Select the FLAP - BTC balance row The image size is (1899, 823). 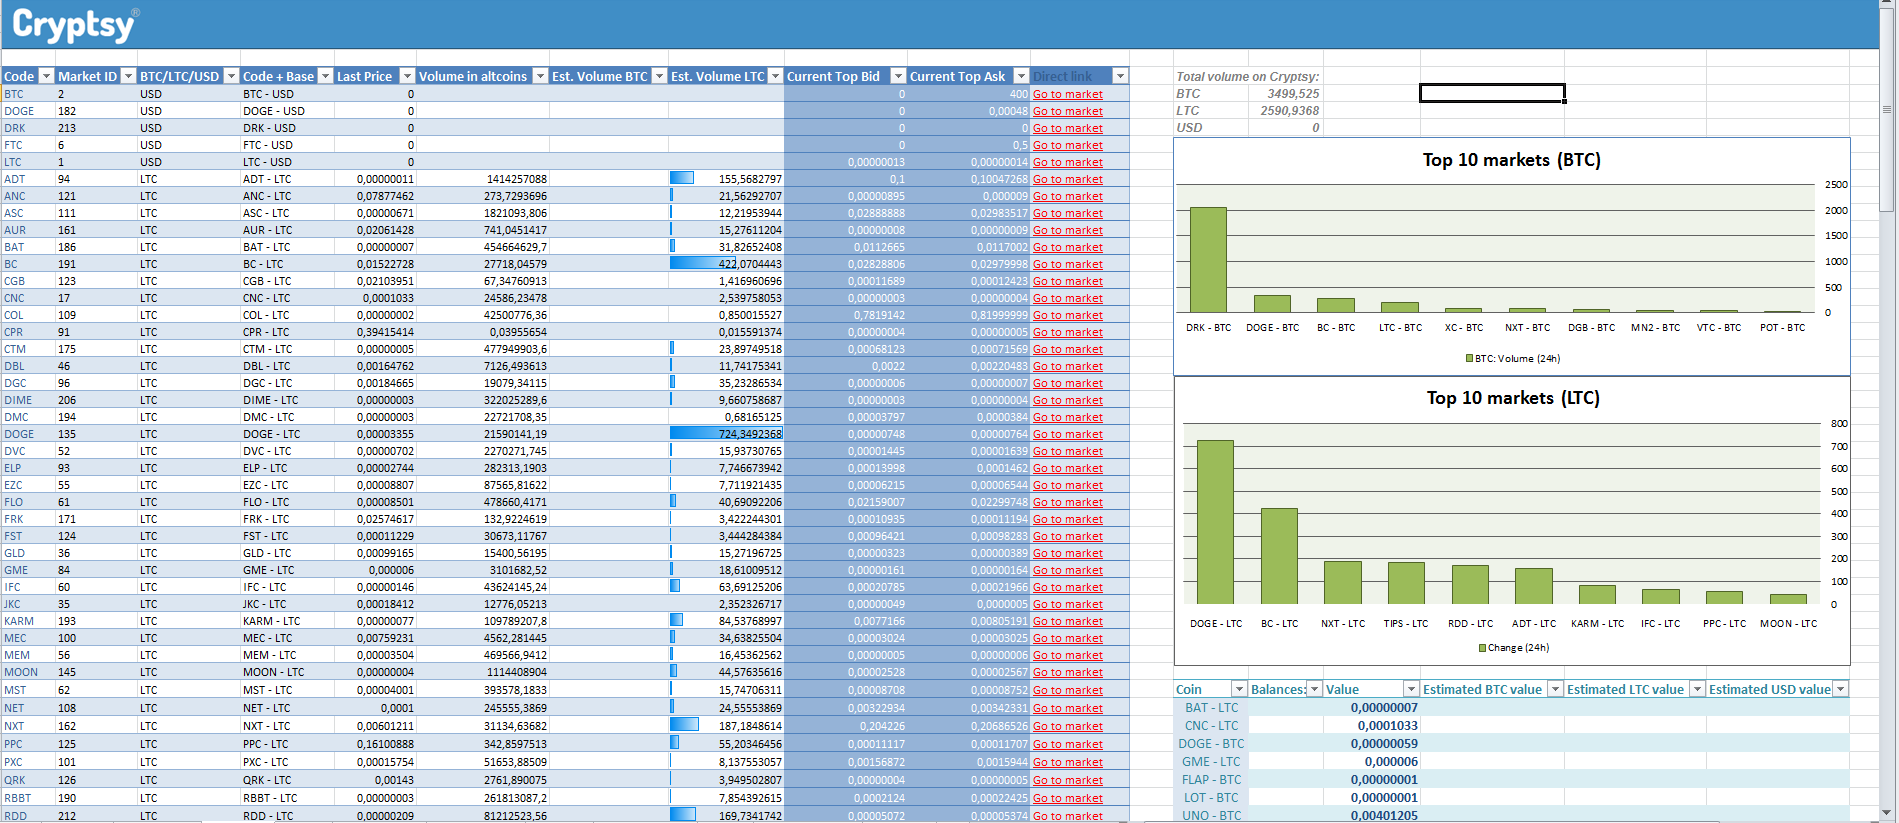click(x=1511, y=780)
